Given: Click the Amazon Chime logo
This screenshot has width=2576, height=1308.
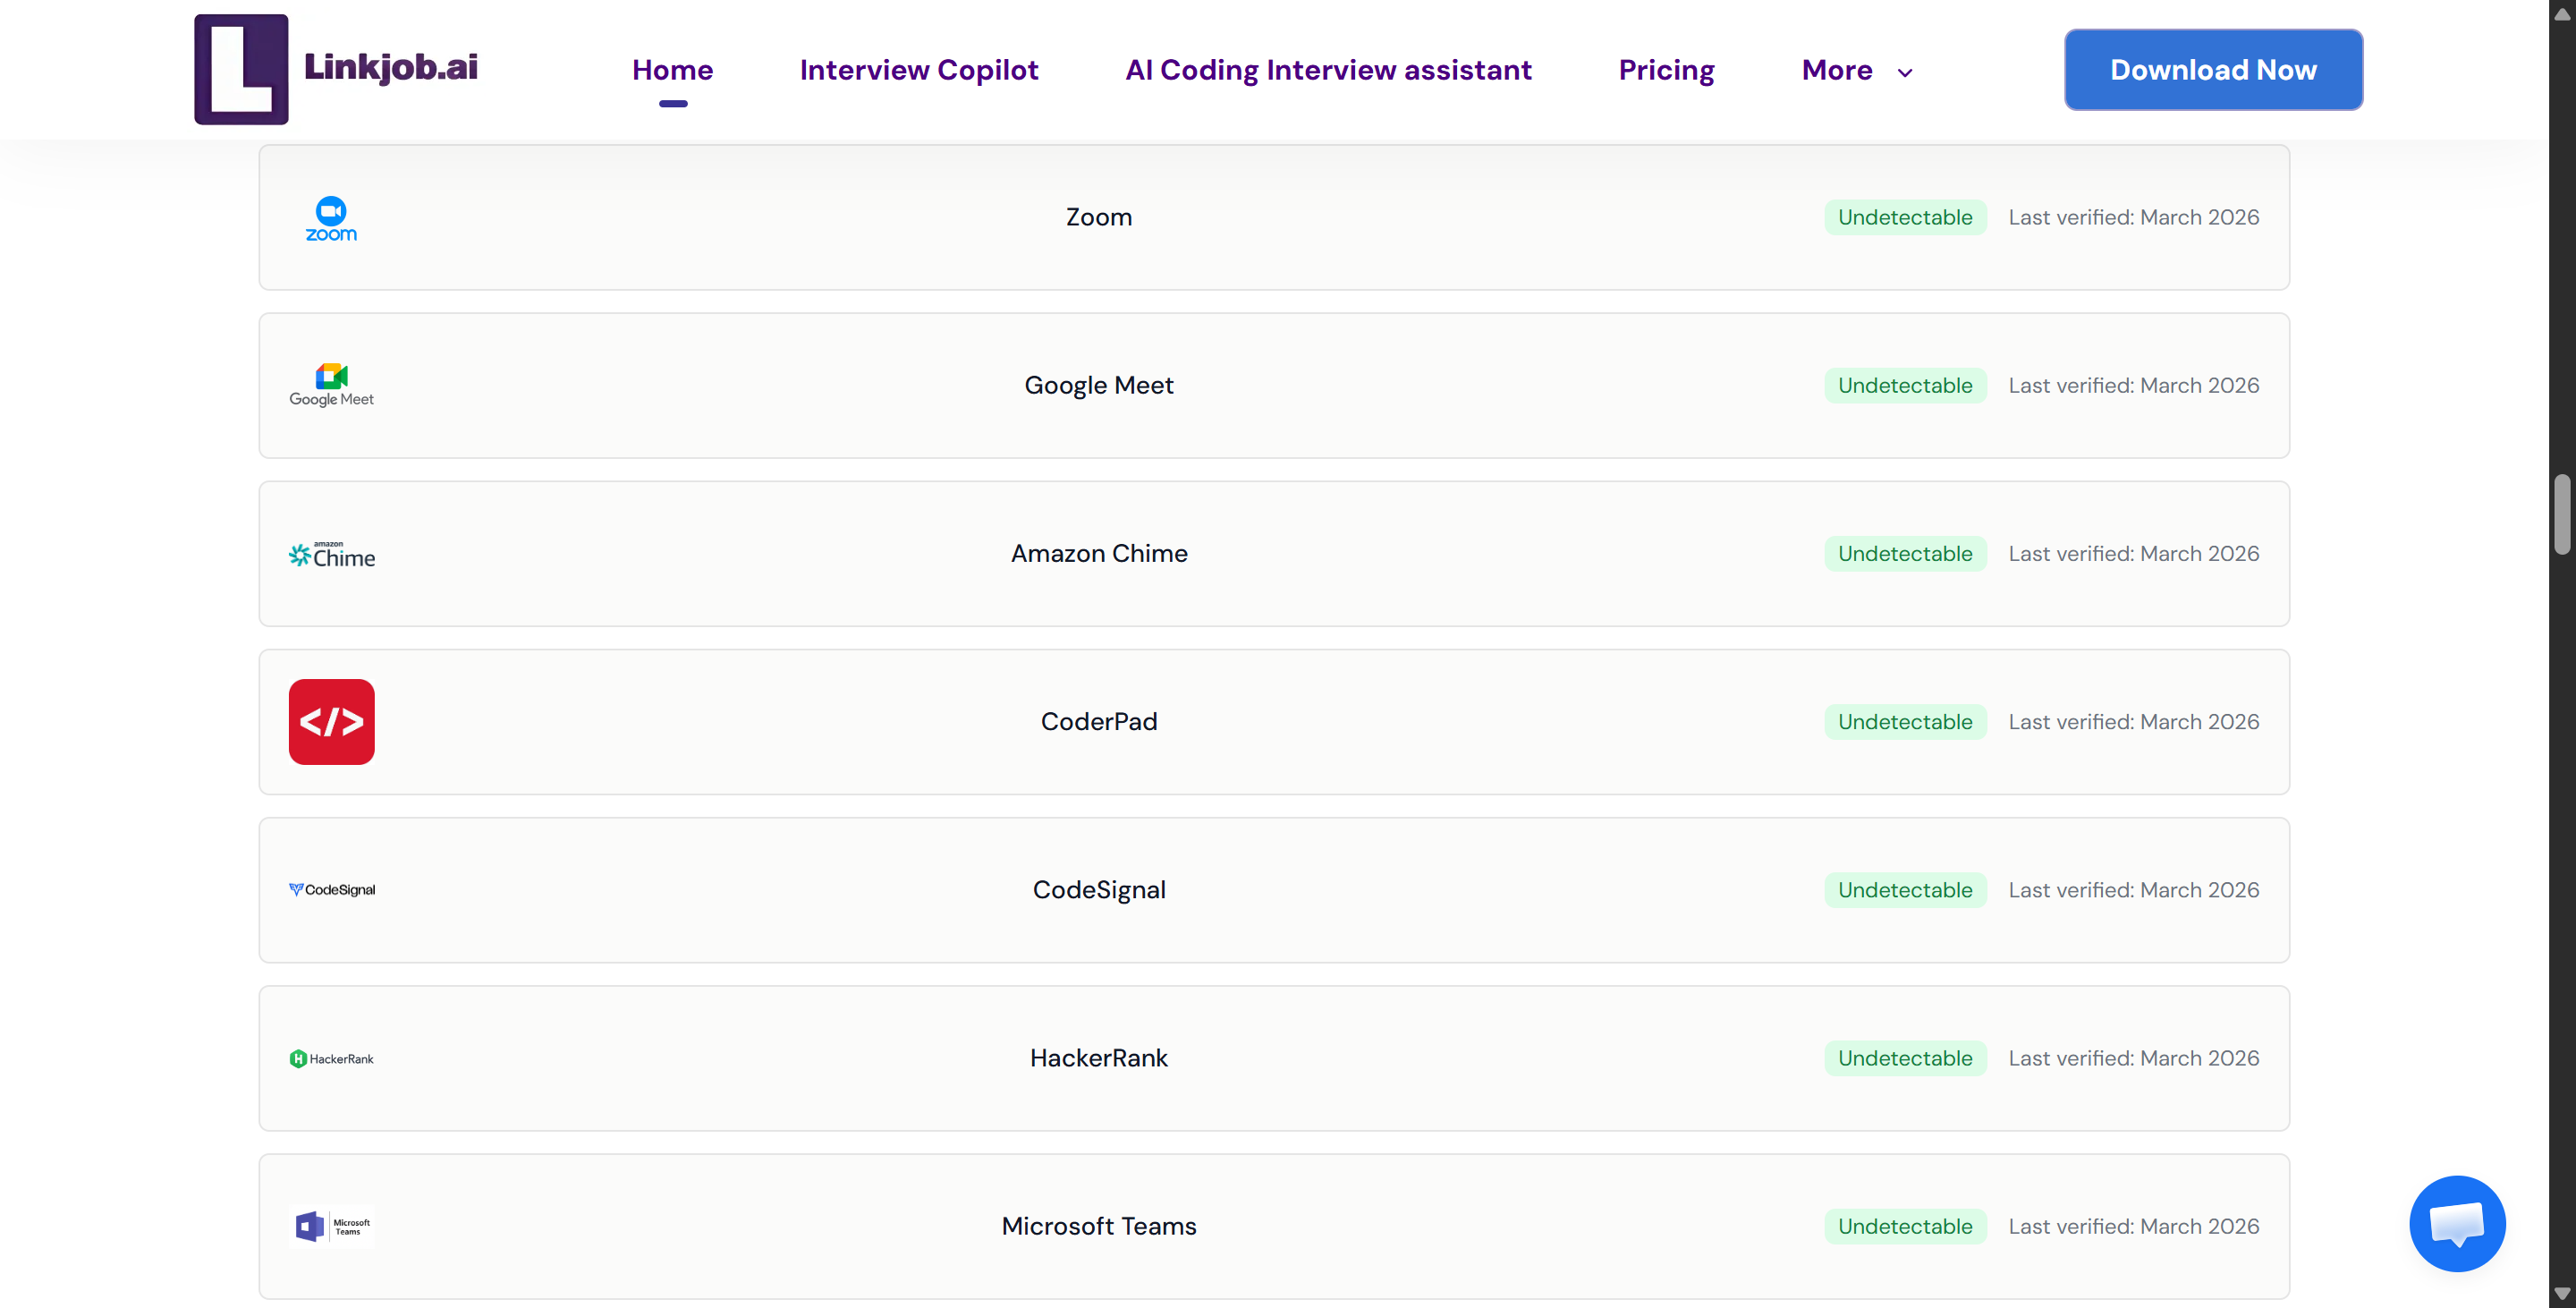Looking at the screenshot, I should [x=331, y=555].
